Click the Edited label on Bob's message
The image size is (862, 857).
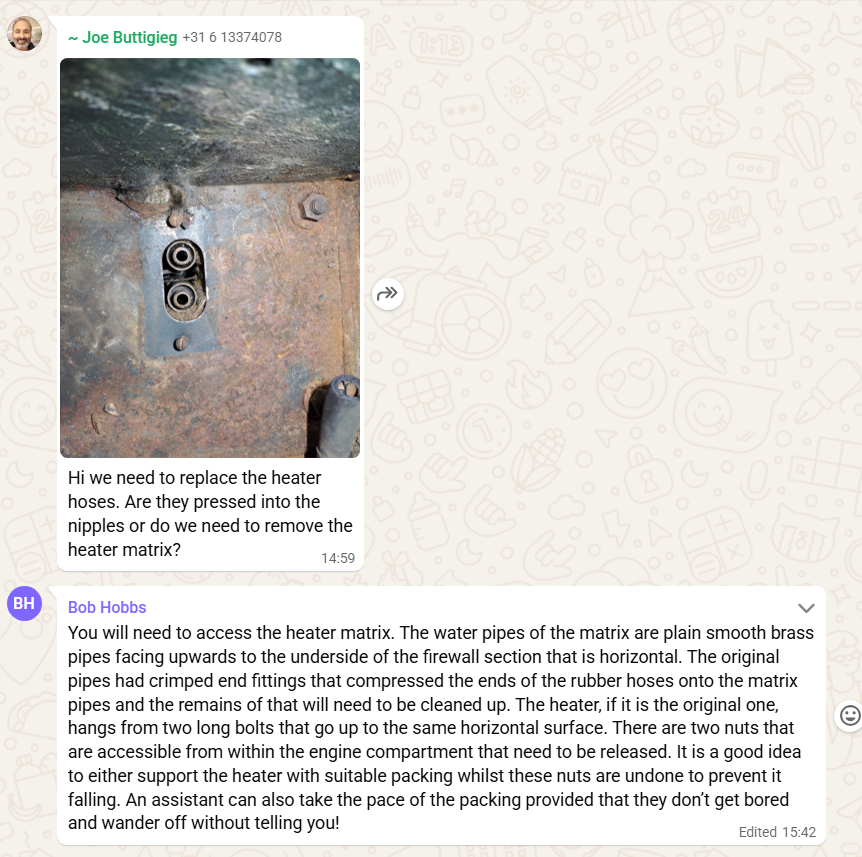pos(758,832)
